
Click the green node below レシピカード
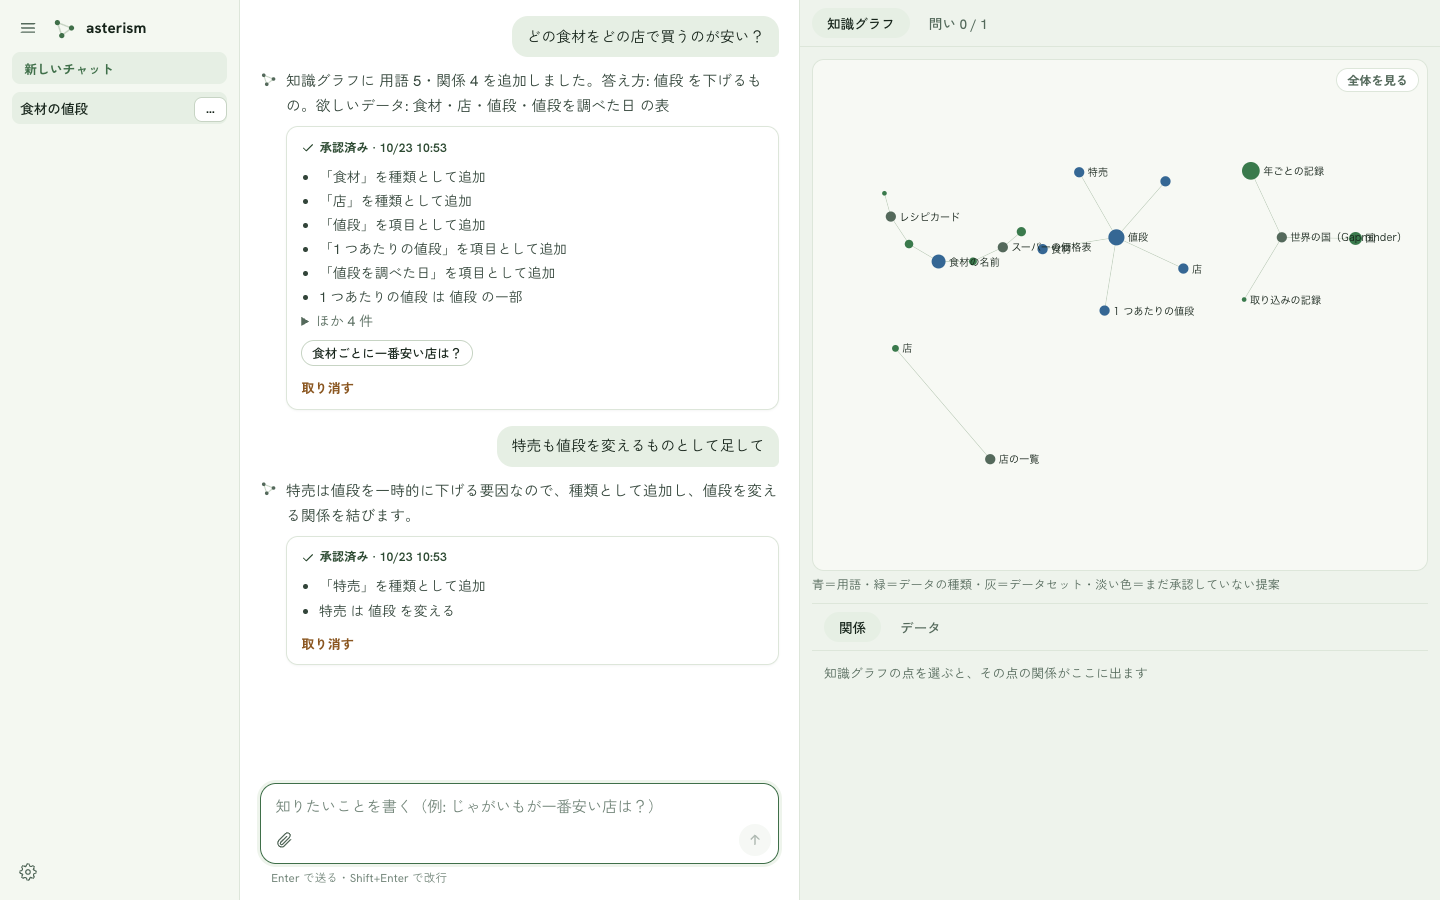click(908, 244)
